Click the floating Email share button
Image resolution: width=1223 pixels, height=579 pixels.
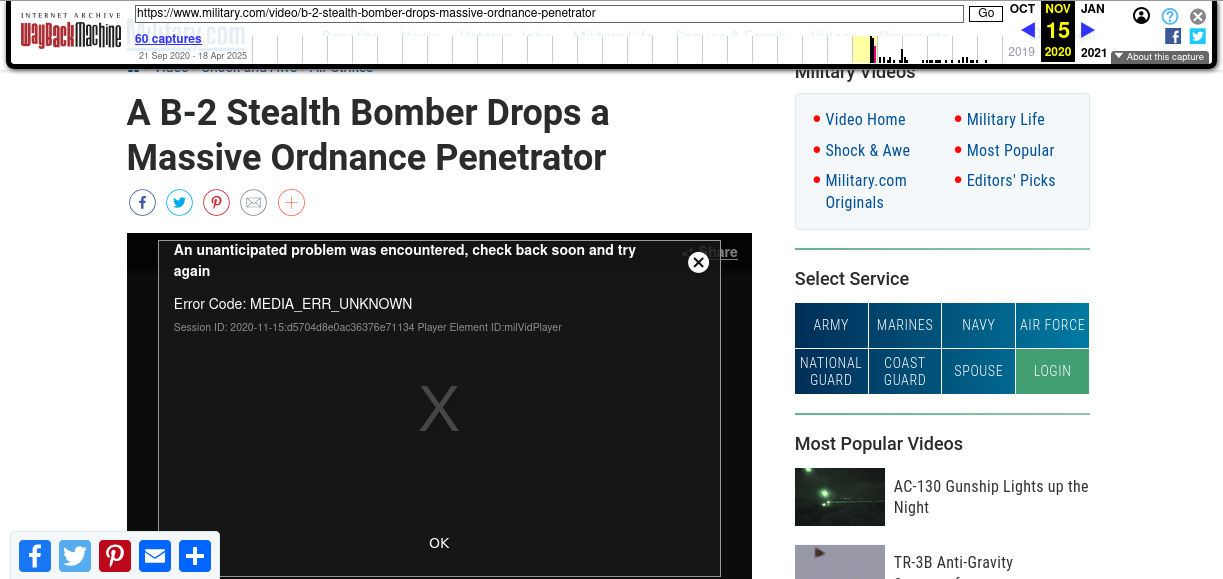(155, 556)
